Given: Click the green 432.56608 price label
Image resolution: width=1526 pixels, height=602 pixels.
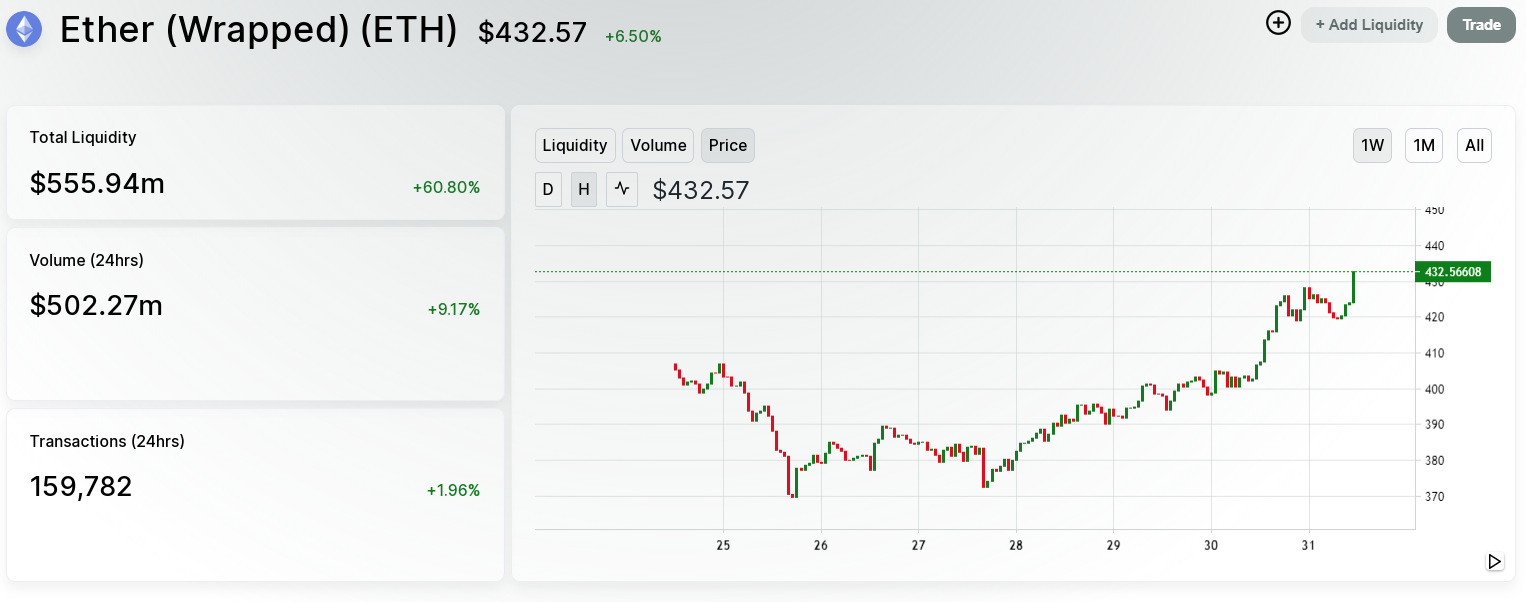Looking at the screenshot, I should (x=1453, y=272).
